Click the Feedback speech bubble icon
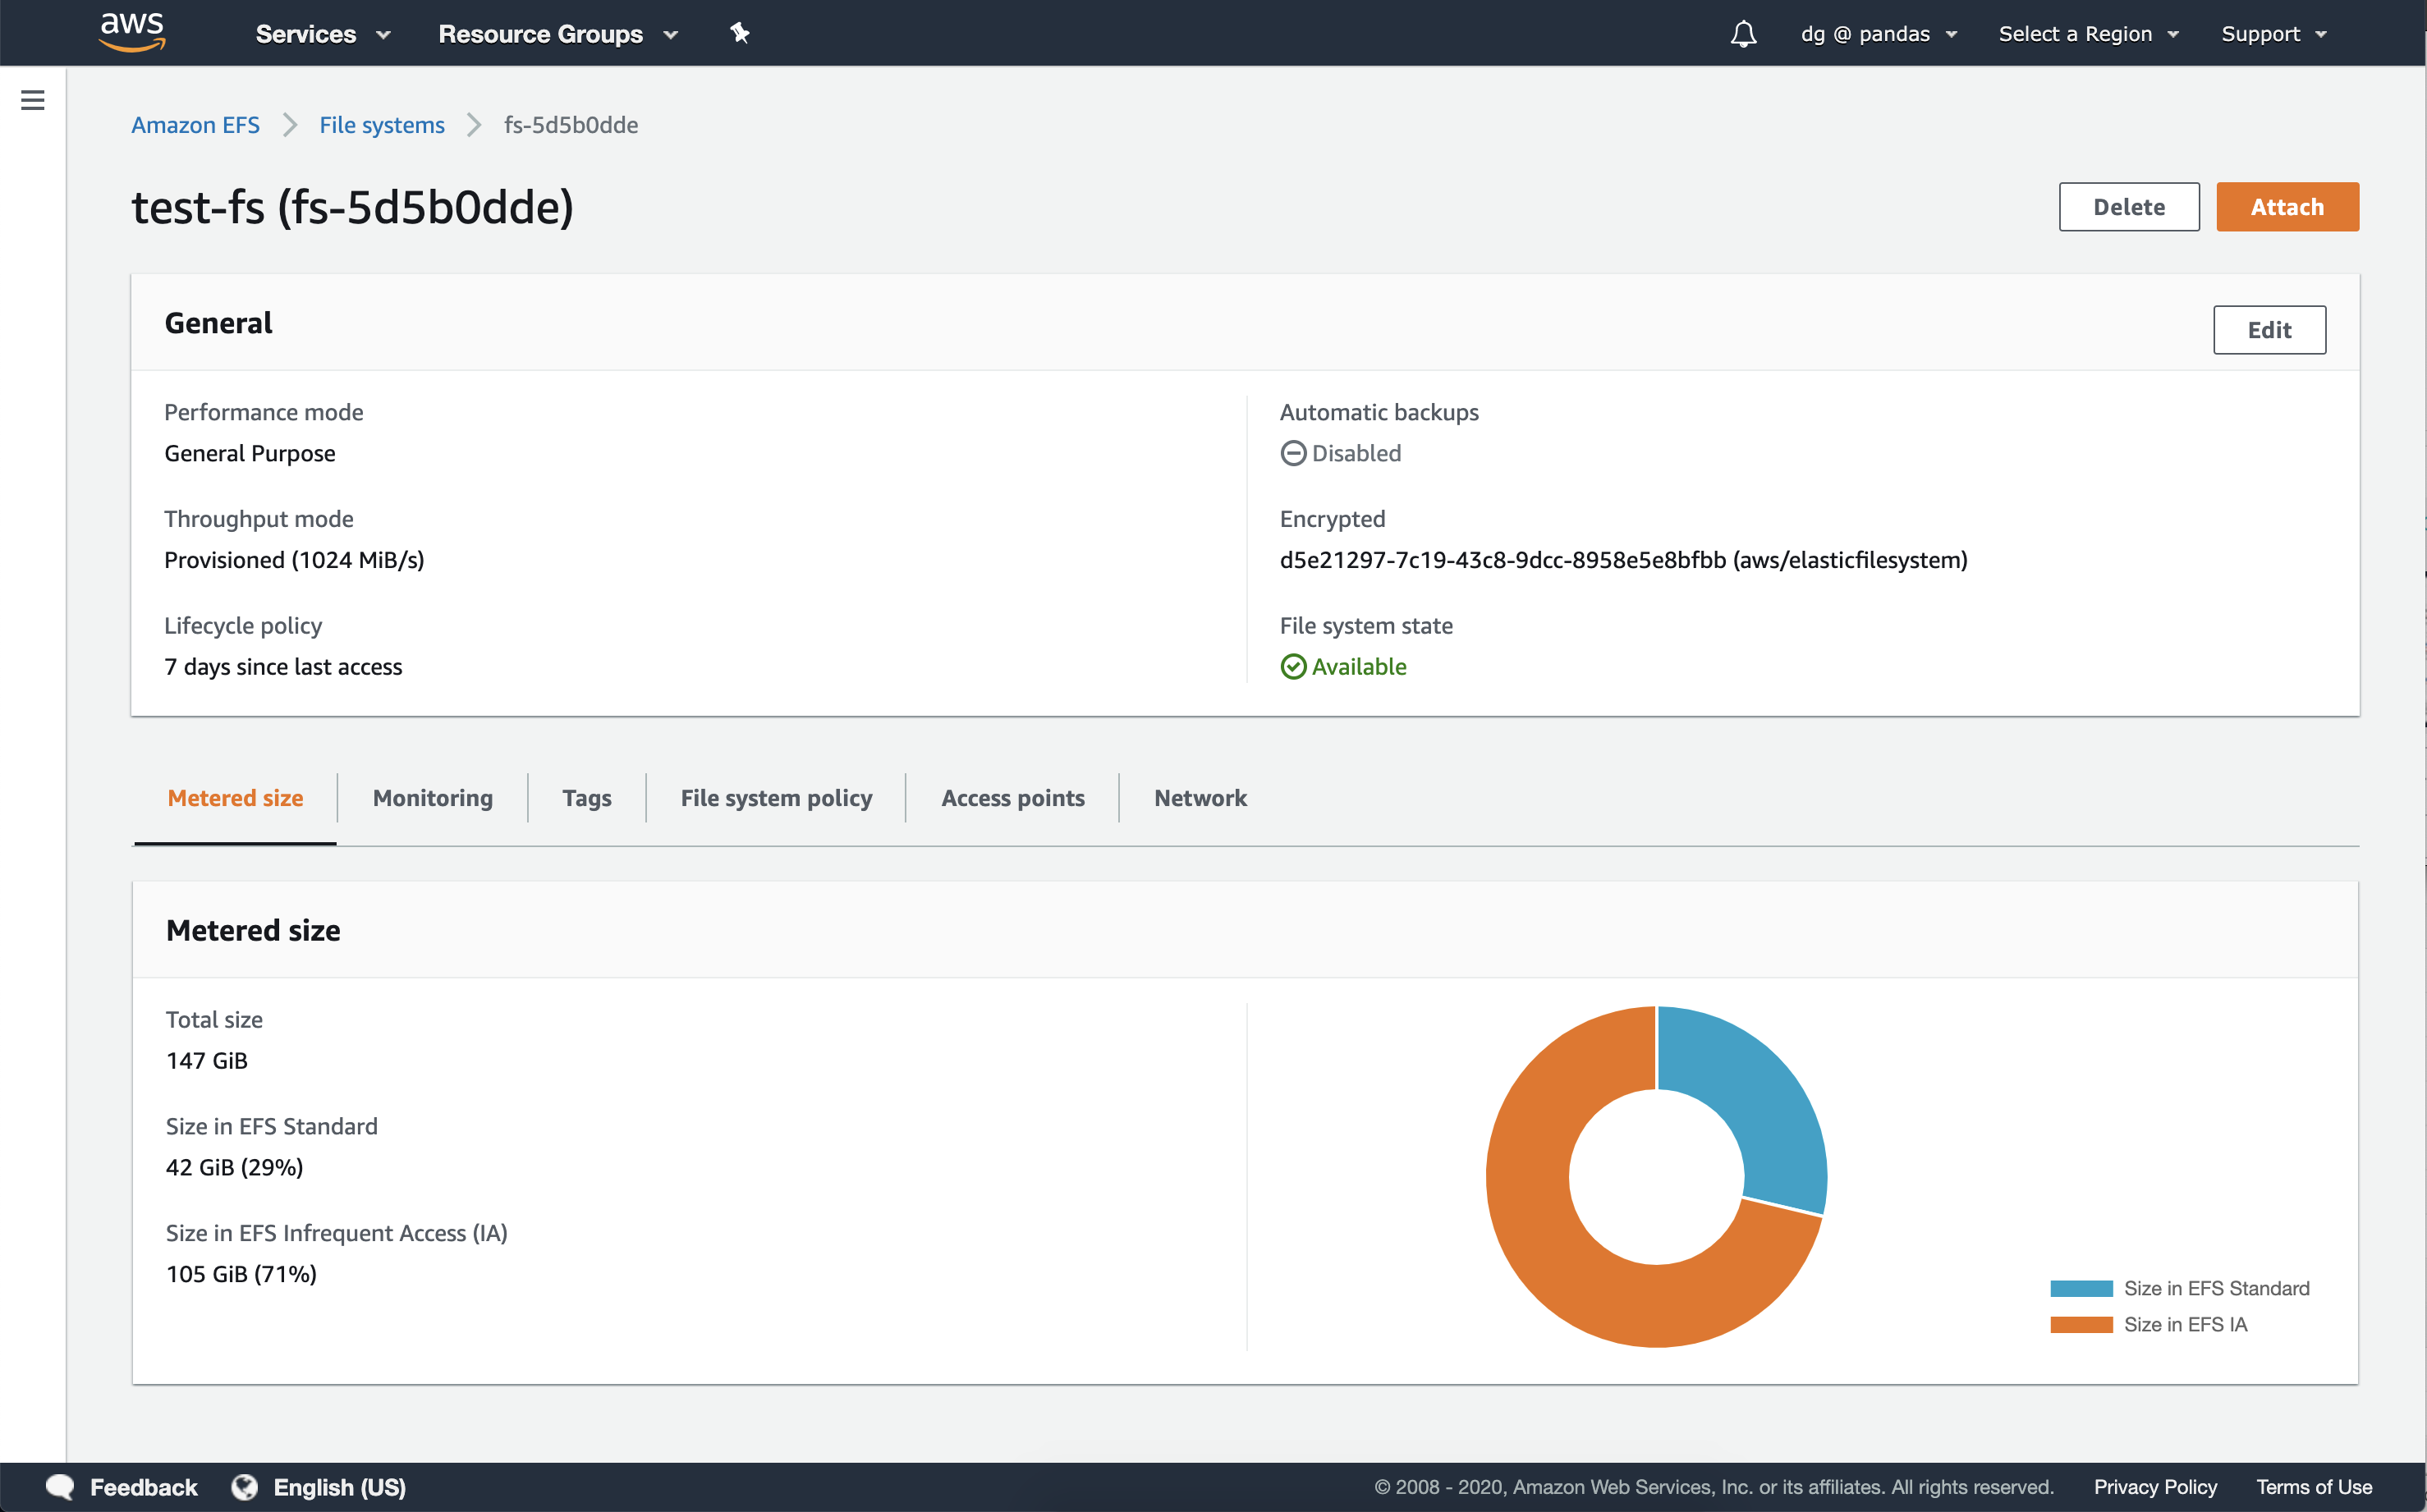Viewport: 2427px width, 1512px height. click(60, 1487)
